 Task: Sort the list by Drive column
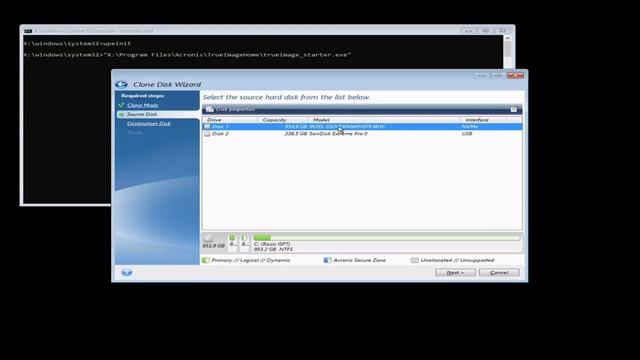231,120
